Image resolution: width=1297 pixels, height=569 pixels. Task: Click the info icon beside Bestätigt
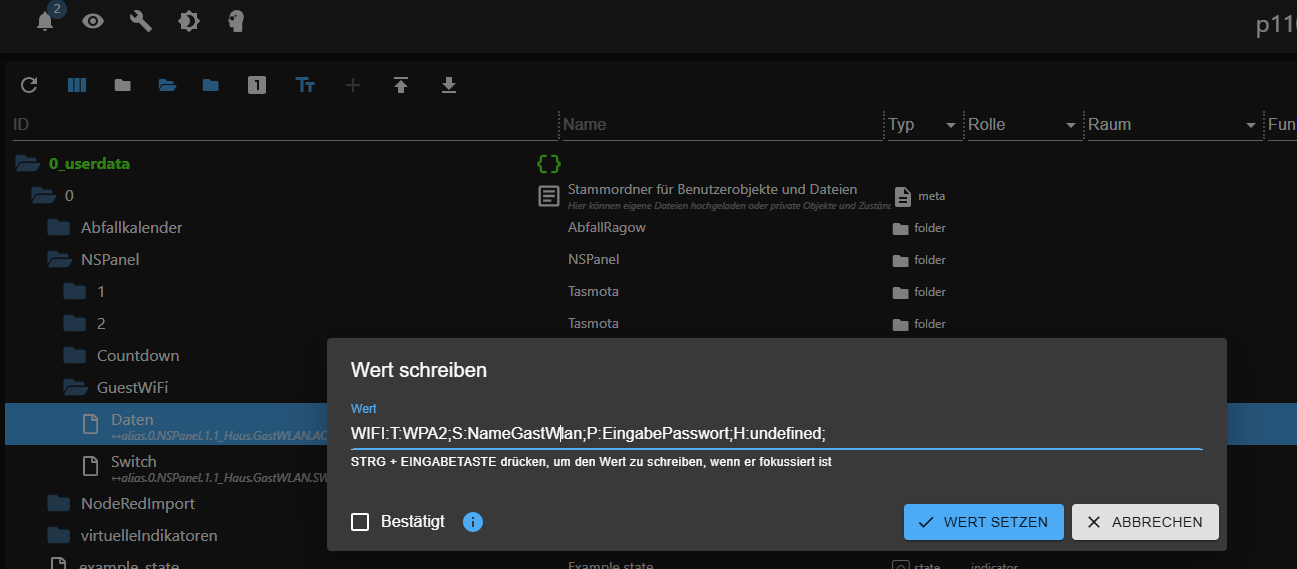point(473,522)
